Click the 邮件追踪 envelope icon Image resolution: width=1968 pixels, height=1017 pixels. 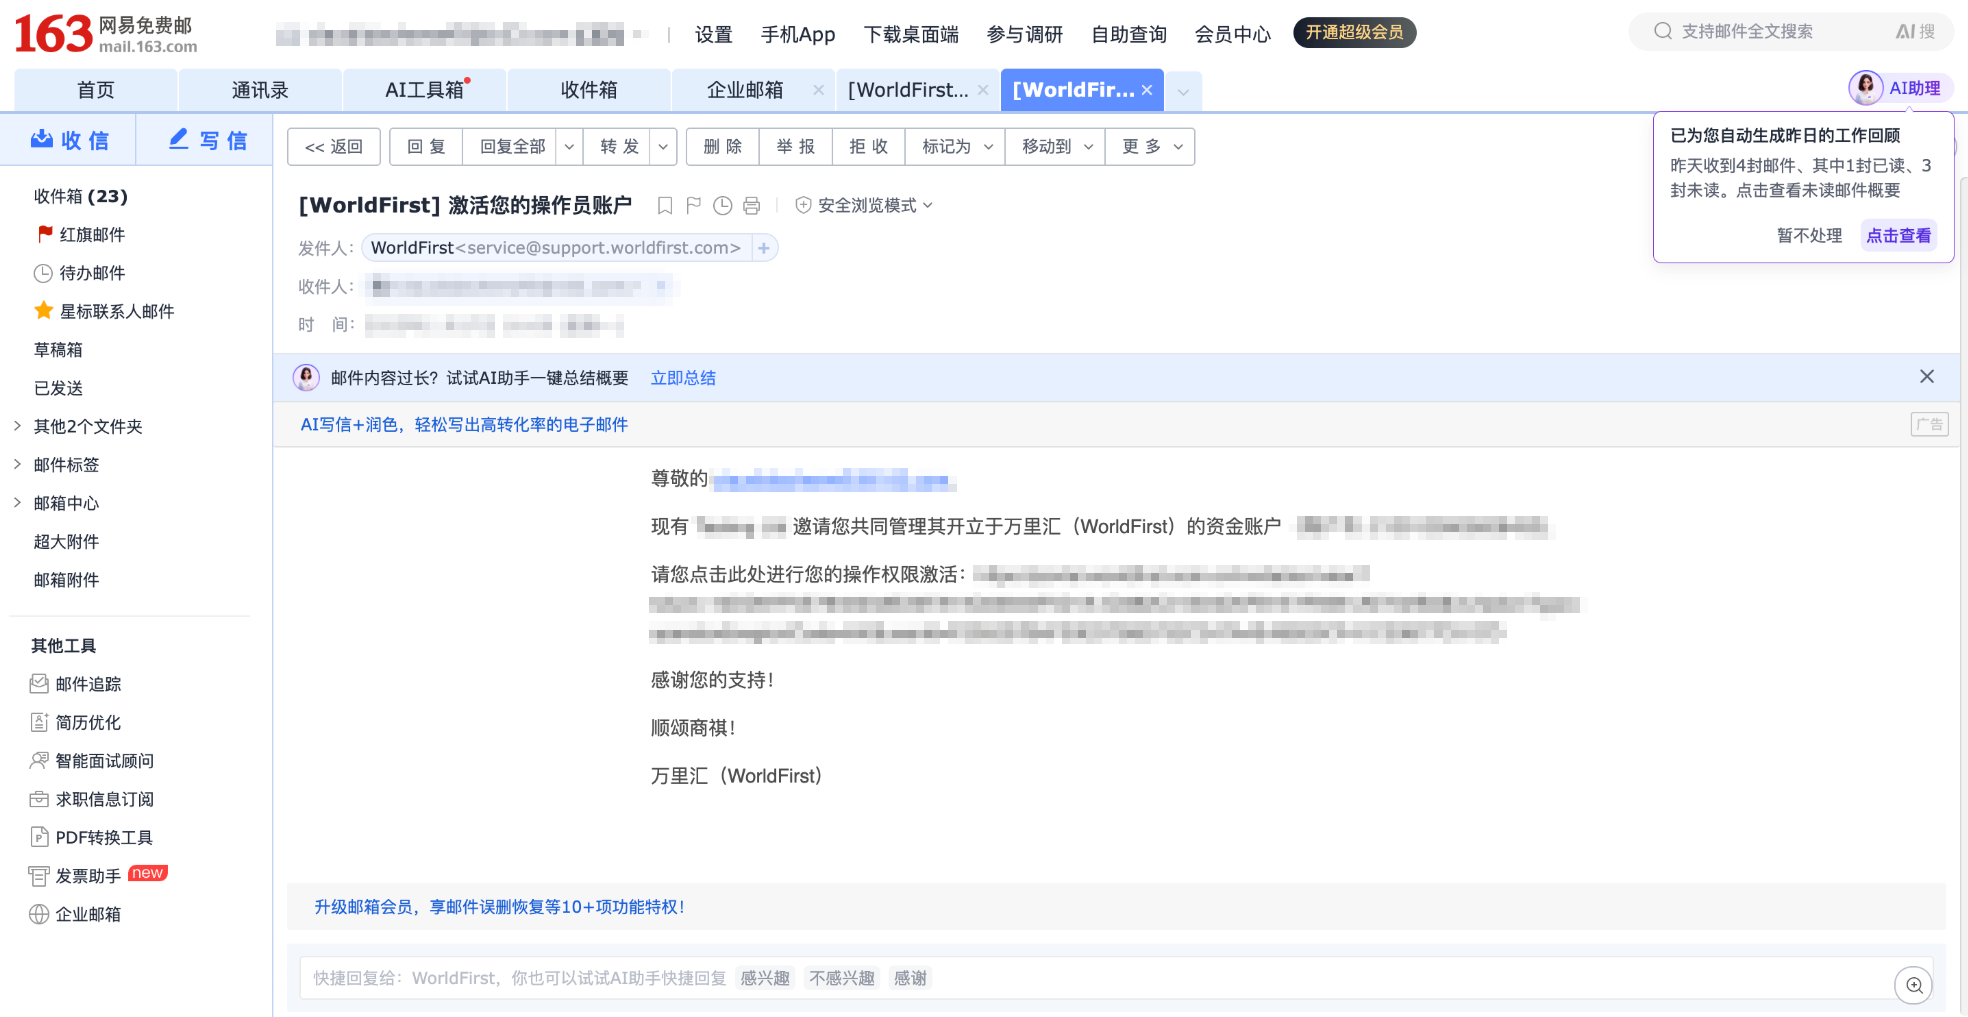click(x=39, y=684)
